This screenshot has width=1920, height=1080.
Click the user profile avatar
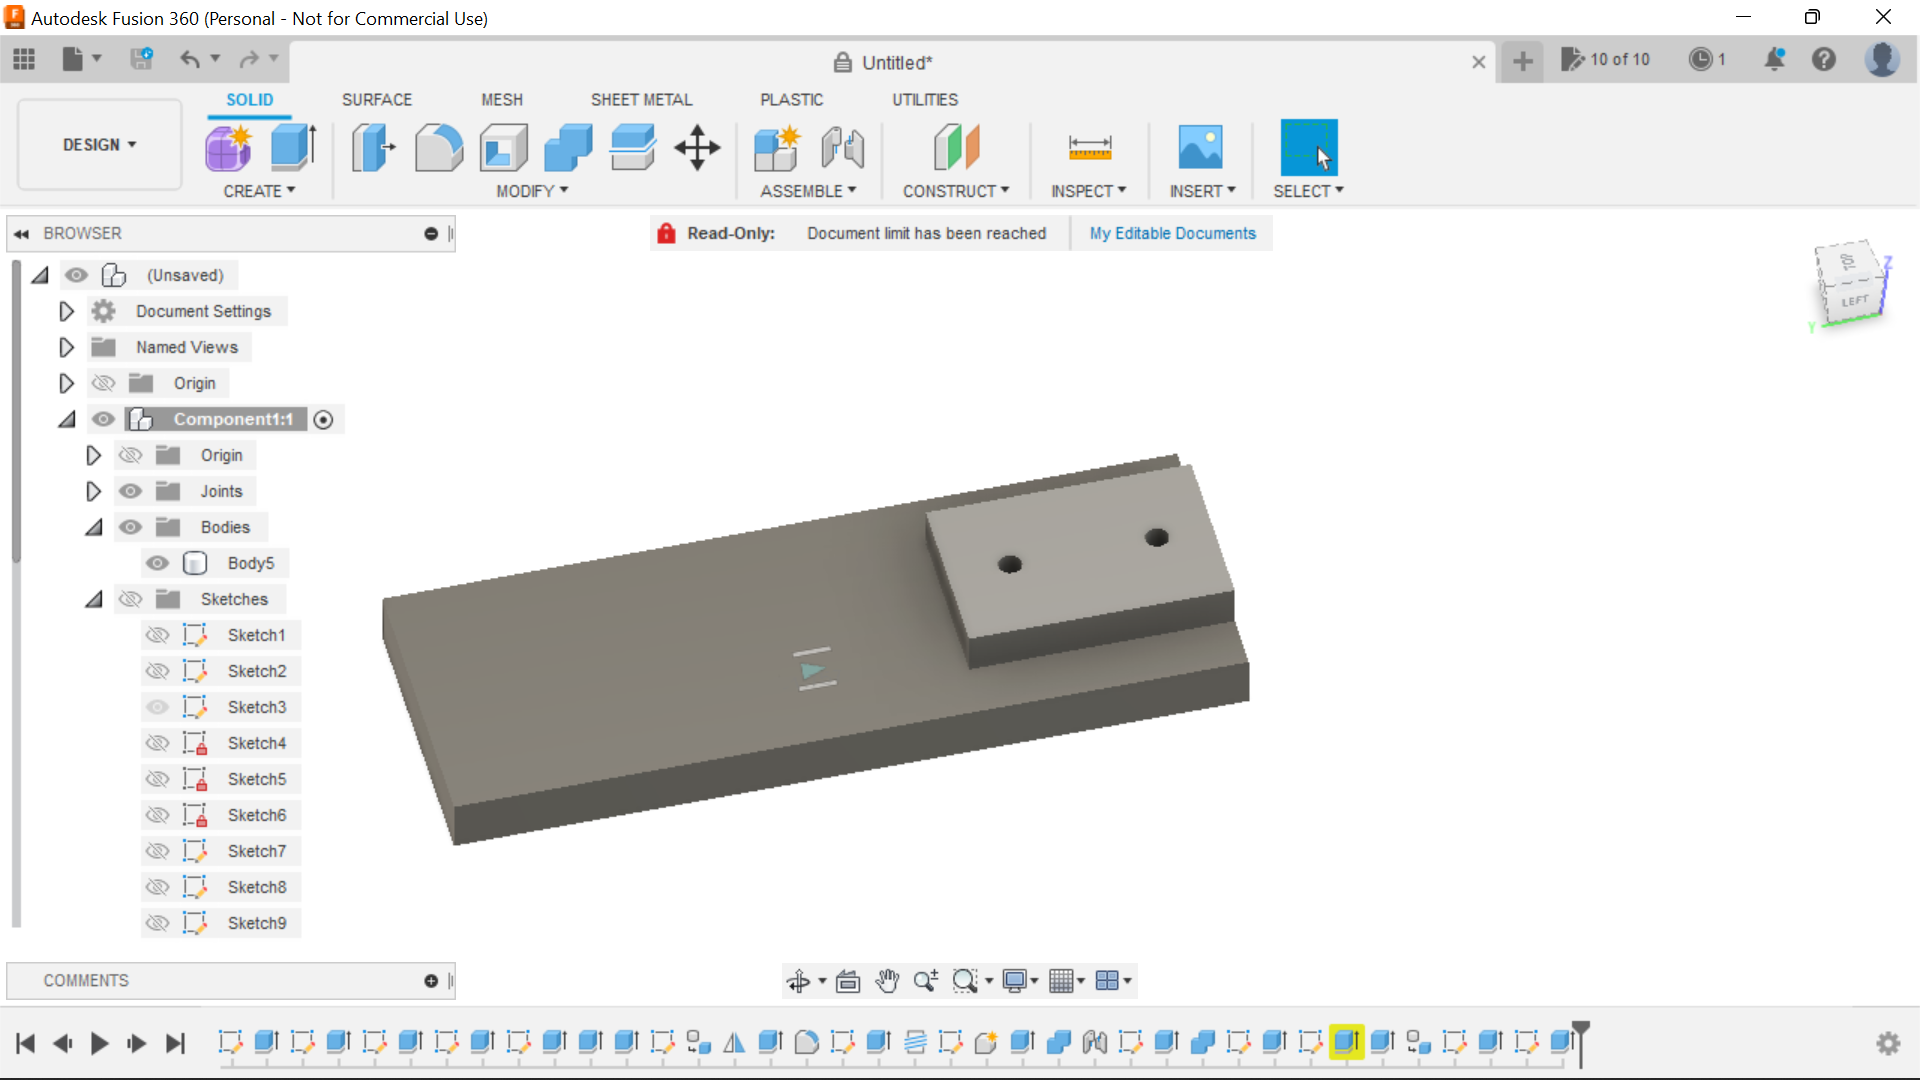[1882, 59]
